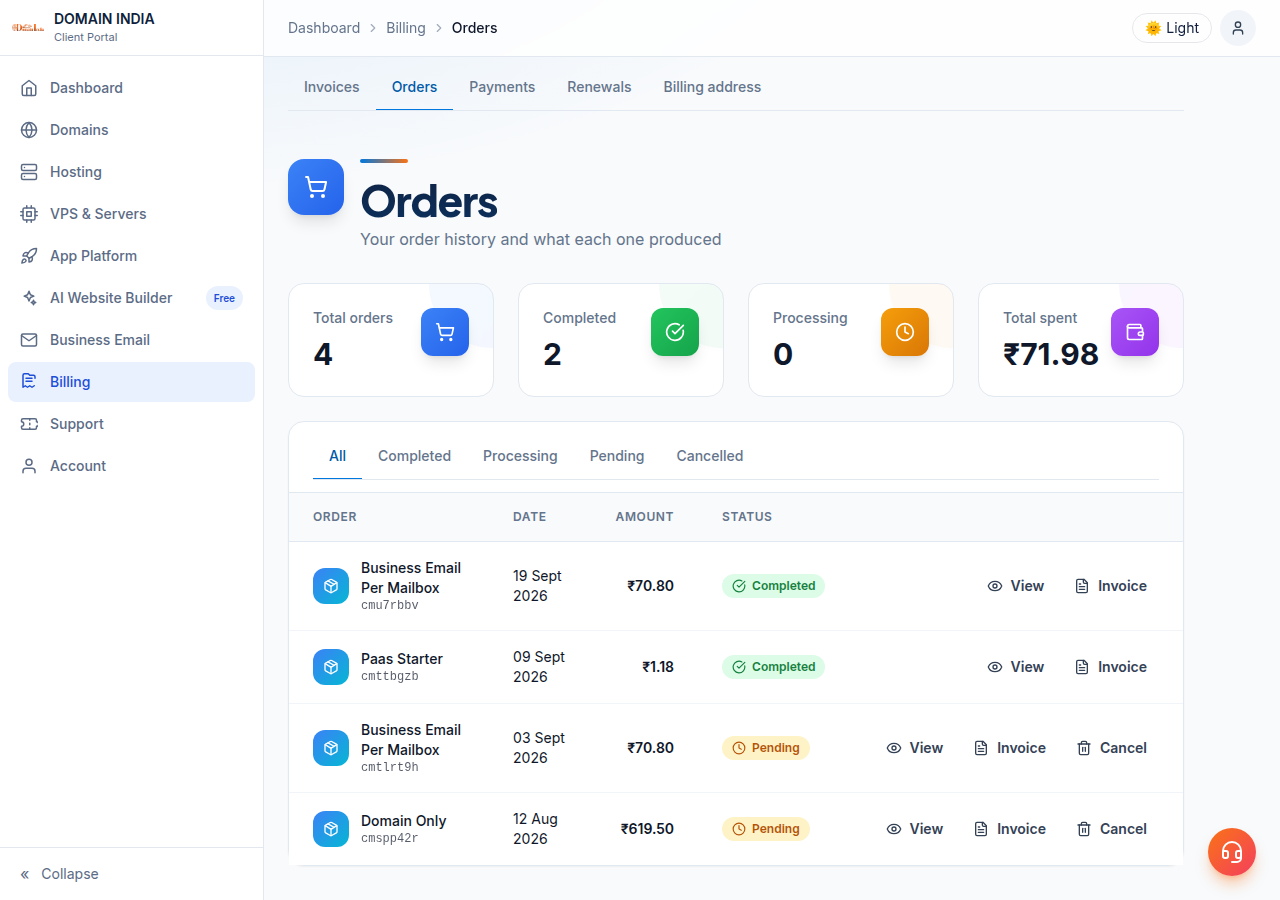Open the Renewals tab

(x=599, y=87)
